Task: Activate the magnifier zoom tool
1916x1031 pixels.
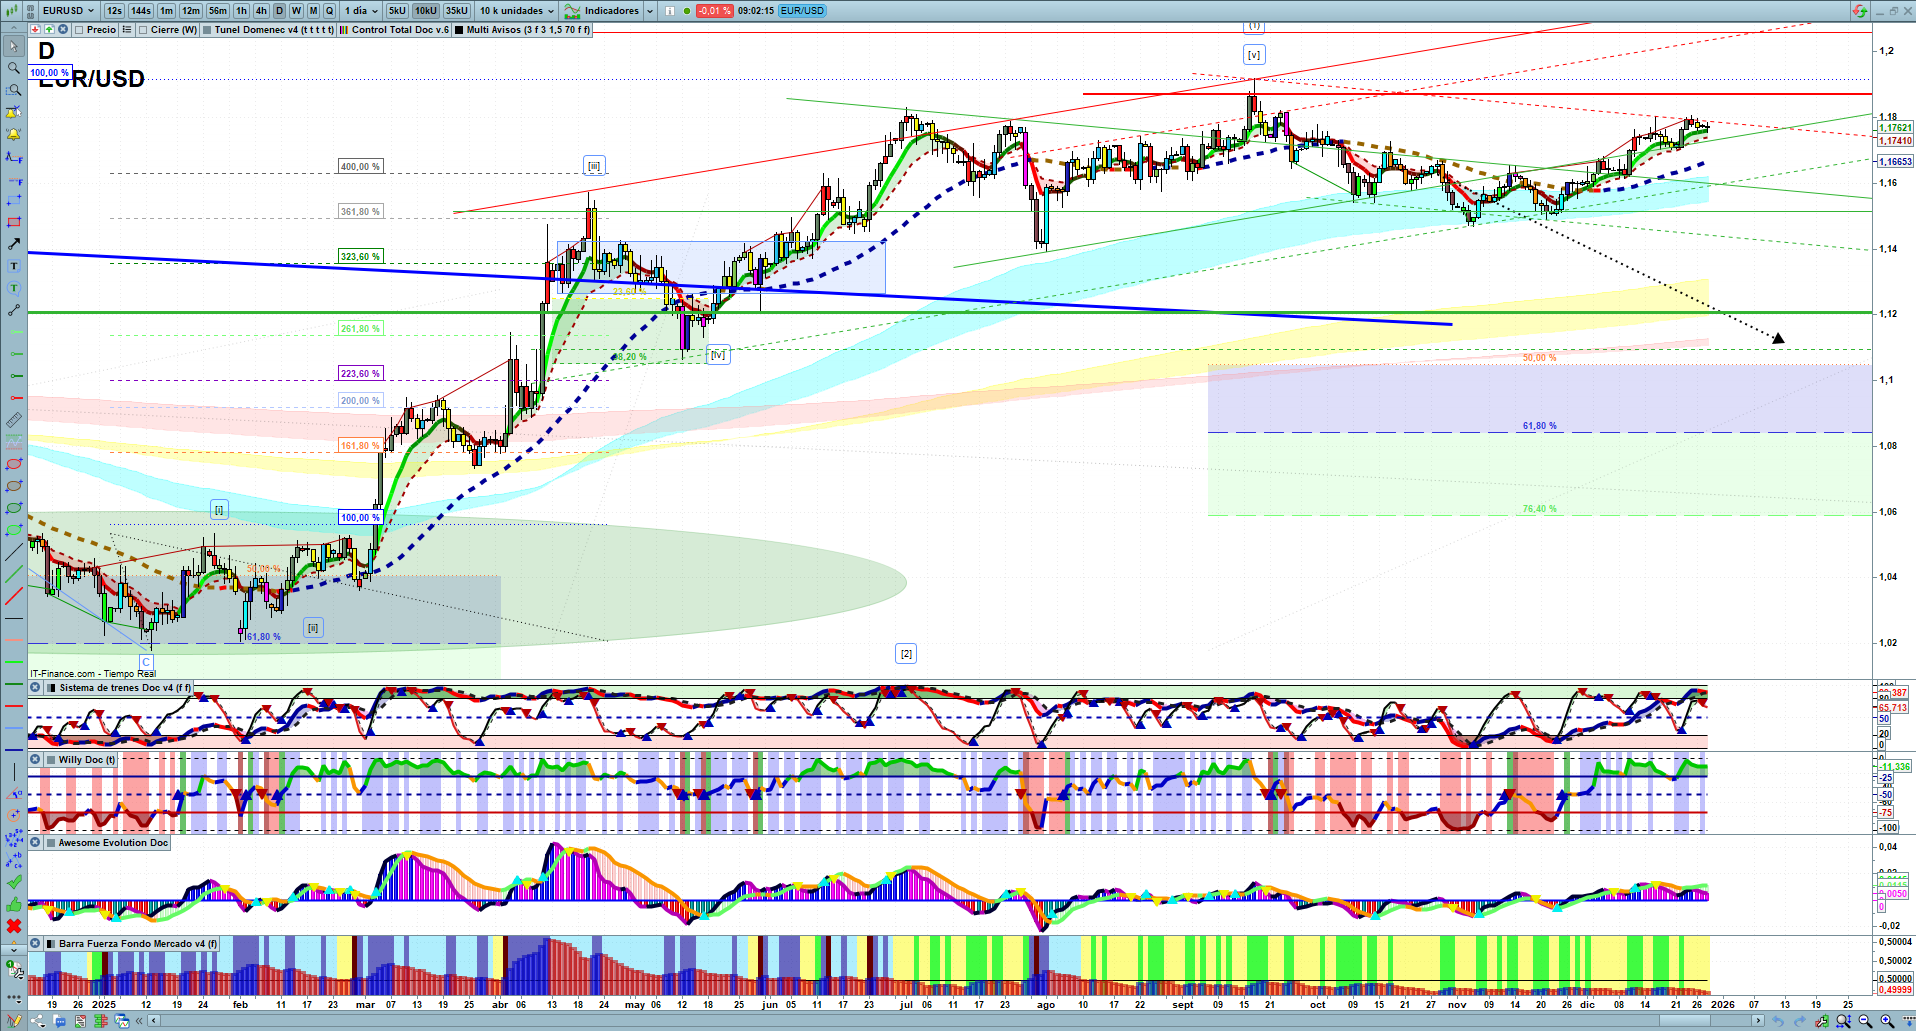Action: point(14,68)
